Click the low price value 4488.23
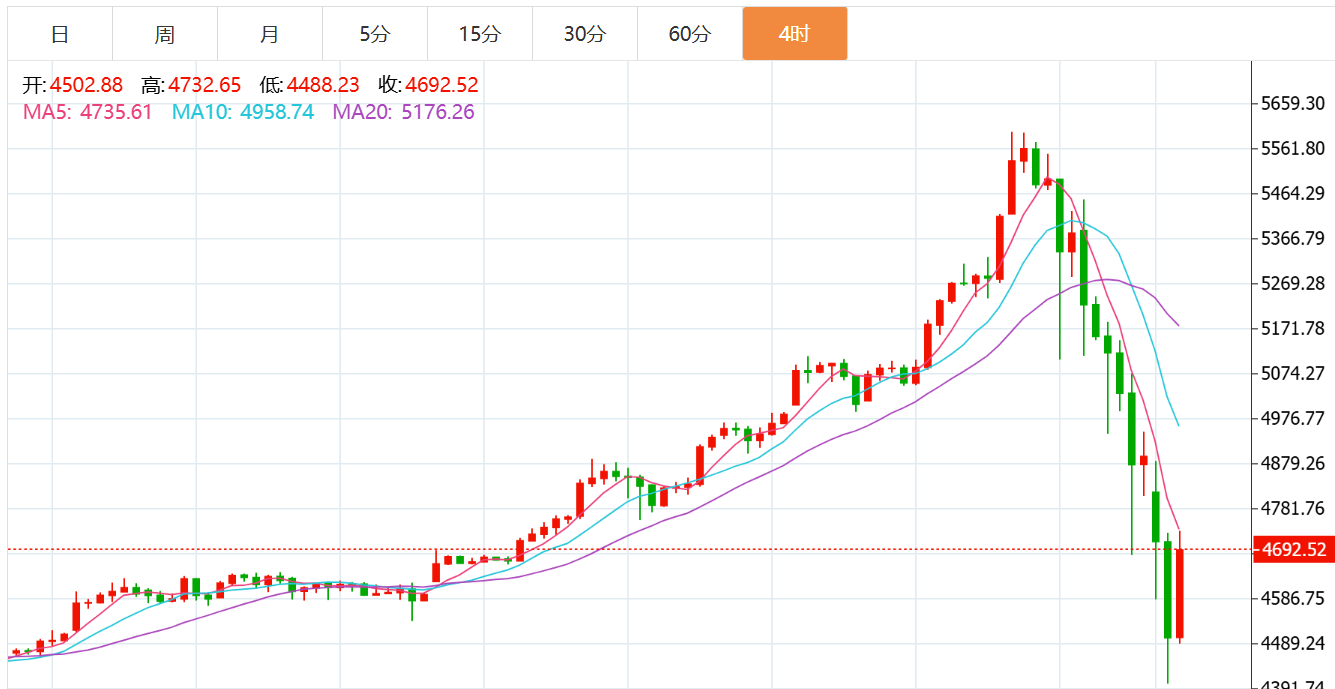Image resolution: width=1335 pixels, height=689 pixels. pos(323,85)
